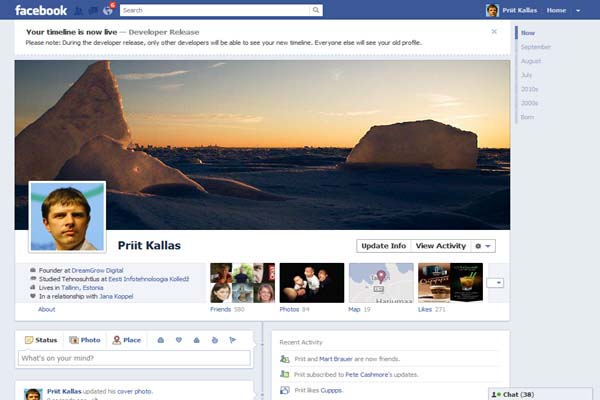Dismiss the timeline developer release notice

[x=494, y=31]
